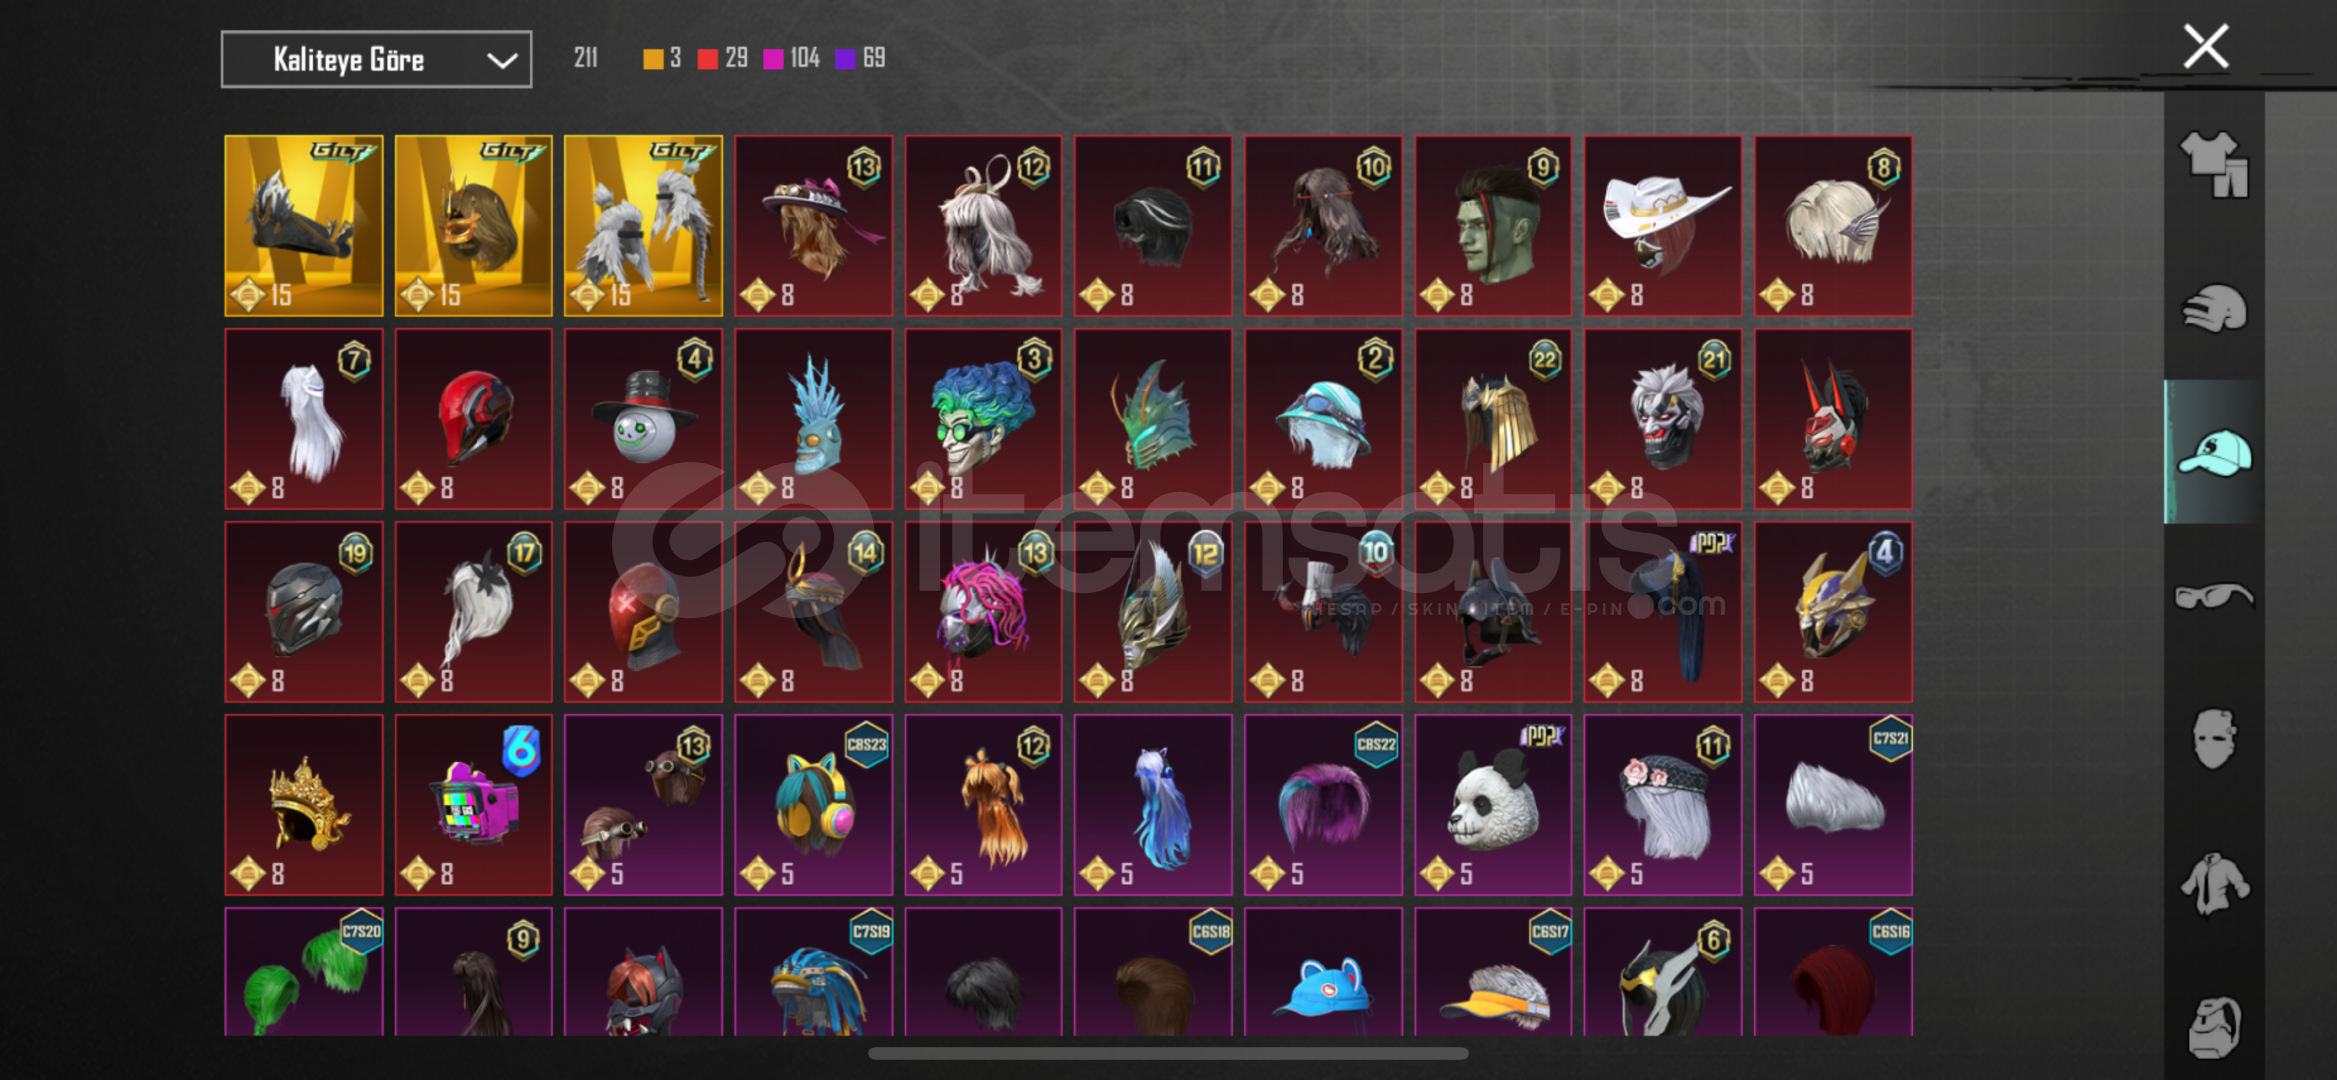Close the inventory with X button
2337x1080 pixels.
pyautogui.click(x=2205, y=46)
